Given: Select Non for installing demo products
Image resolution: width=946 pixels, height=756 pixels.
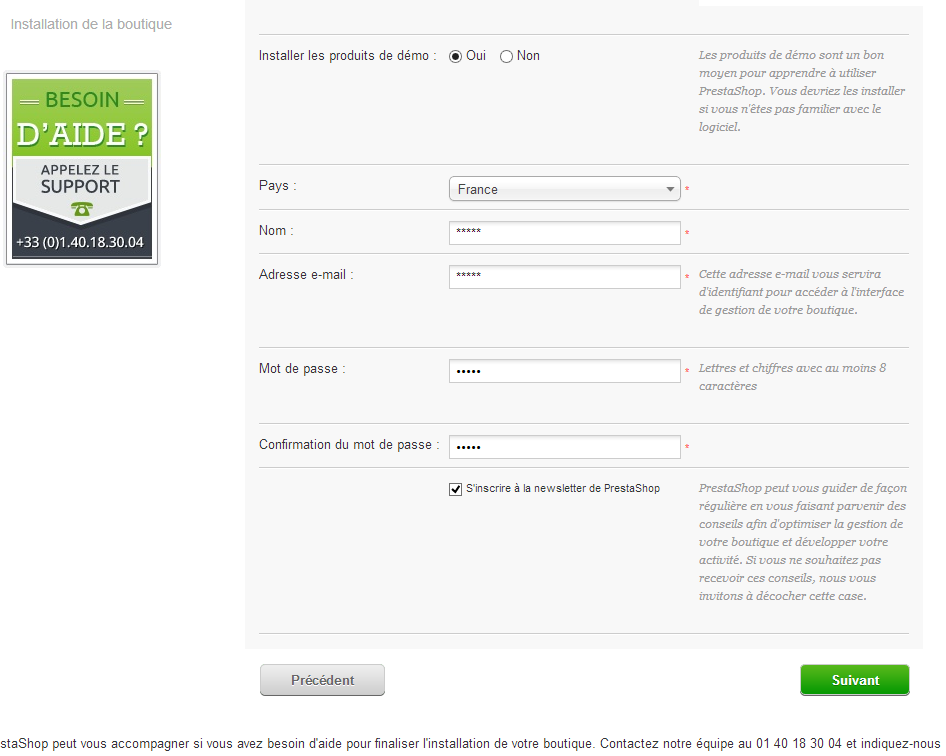Looking at the screenshot, I should (506, 56).
